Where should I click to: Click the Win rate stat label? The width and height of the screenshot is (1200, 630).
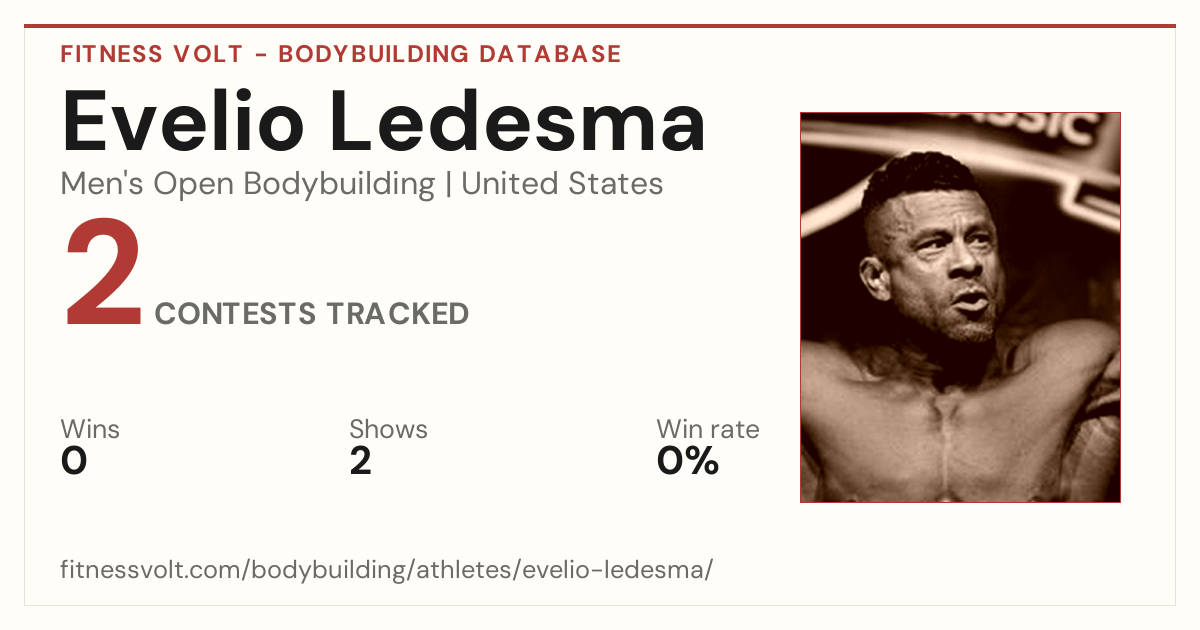coord(708,429)
